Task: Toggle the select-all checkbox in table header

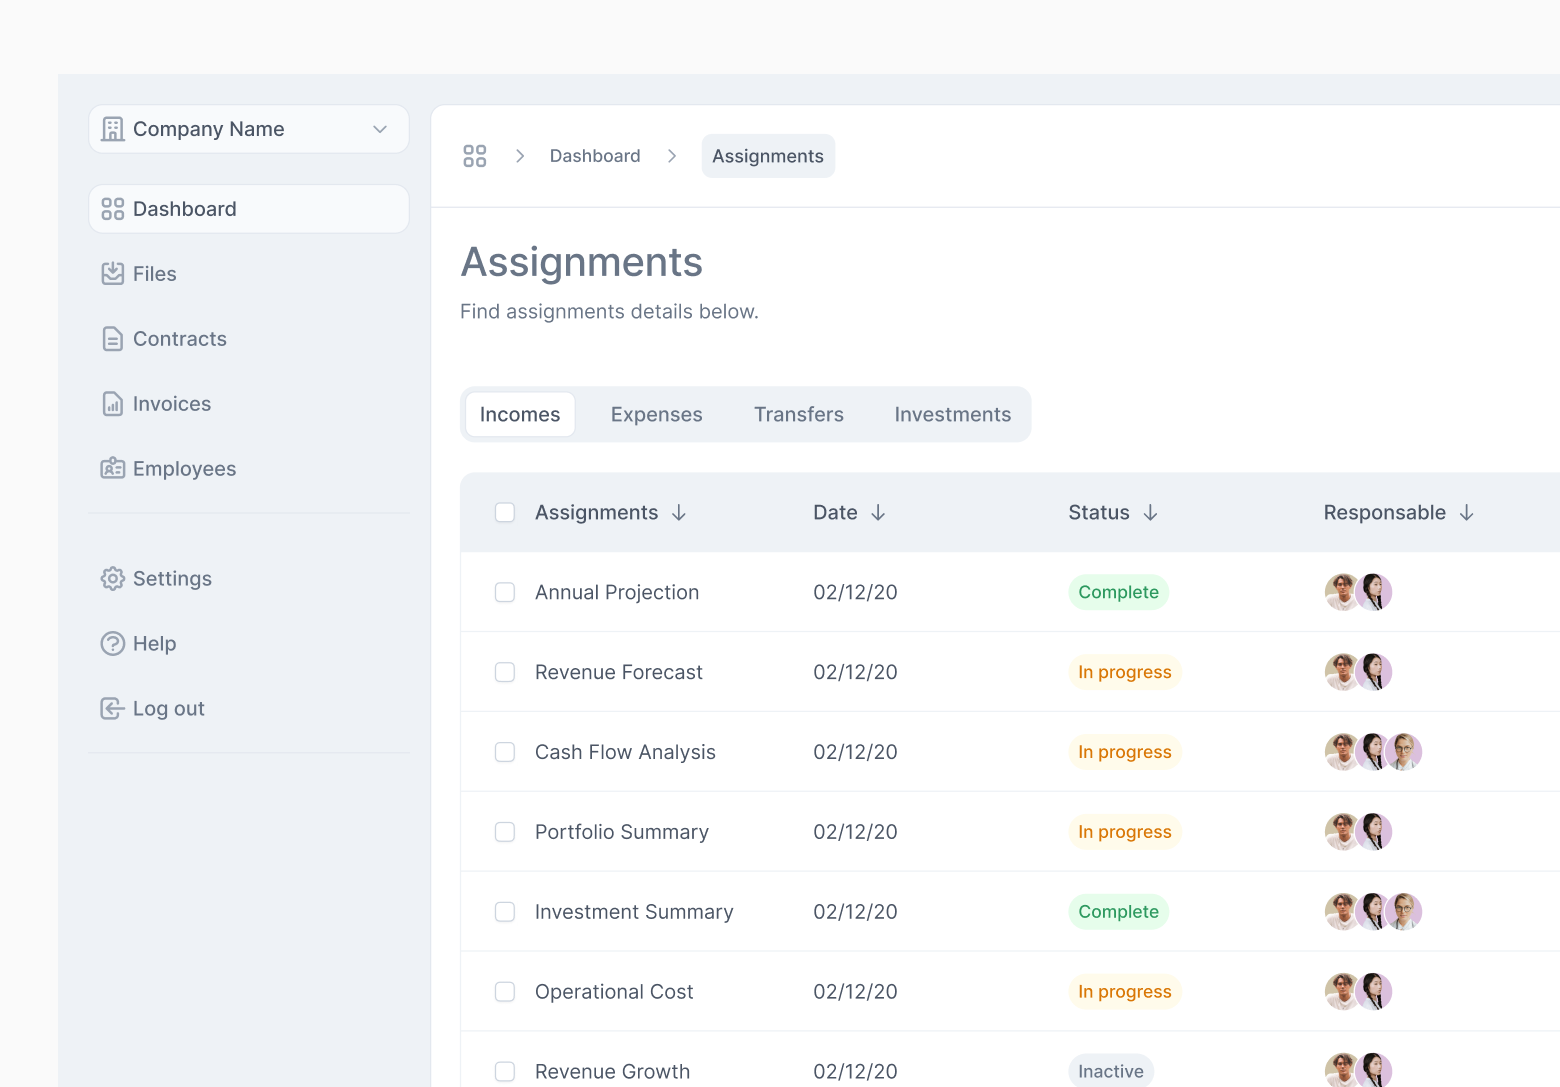Action: 505,512
